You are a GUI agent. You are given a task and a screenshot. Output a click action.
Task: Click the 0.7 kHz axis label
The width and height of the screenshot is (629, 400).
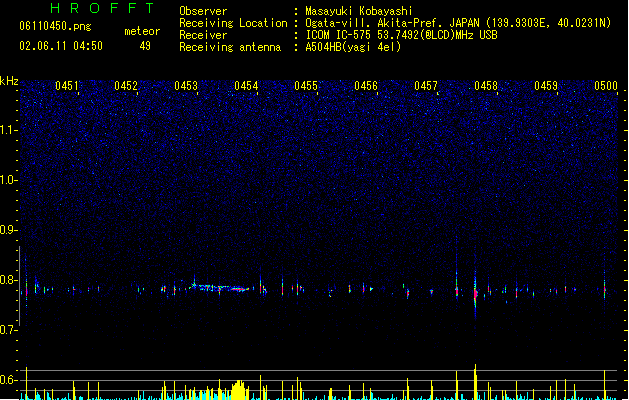click(8, 330)
